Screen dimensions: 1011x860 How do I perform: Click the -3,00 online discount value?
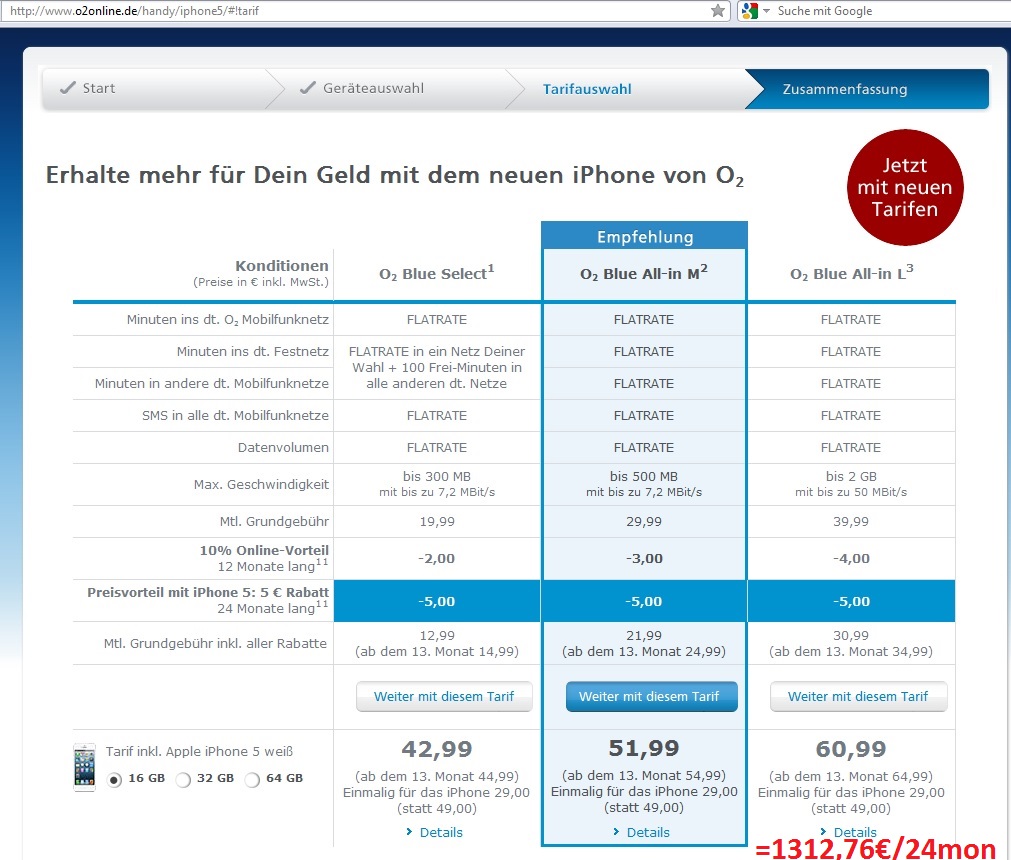pyautogui.click(x=644, y=558)
